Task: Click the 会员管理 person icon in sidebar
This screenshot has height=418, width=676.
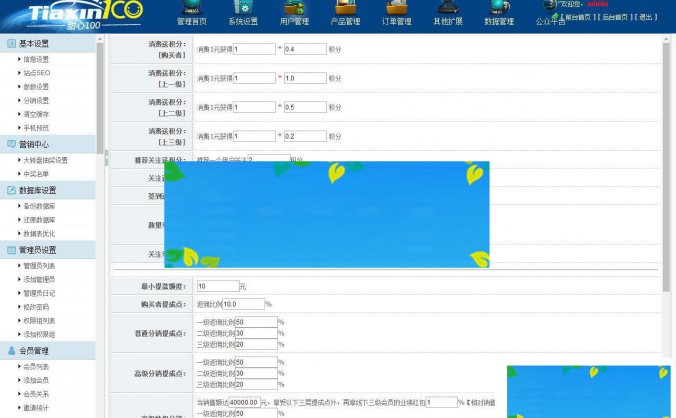Action: [x=11, y=351]
